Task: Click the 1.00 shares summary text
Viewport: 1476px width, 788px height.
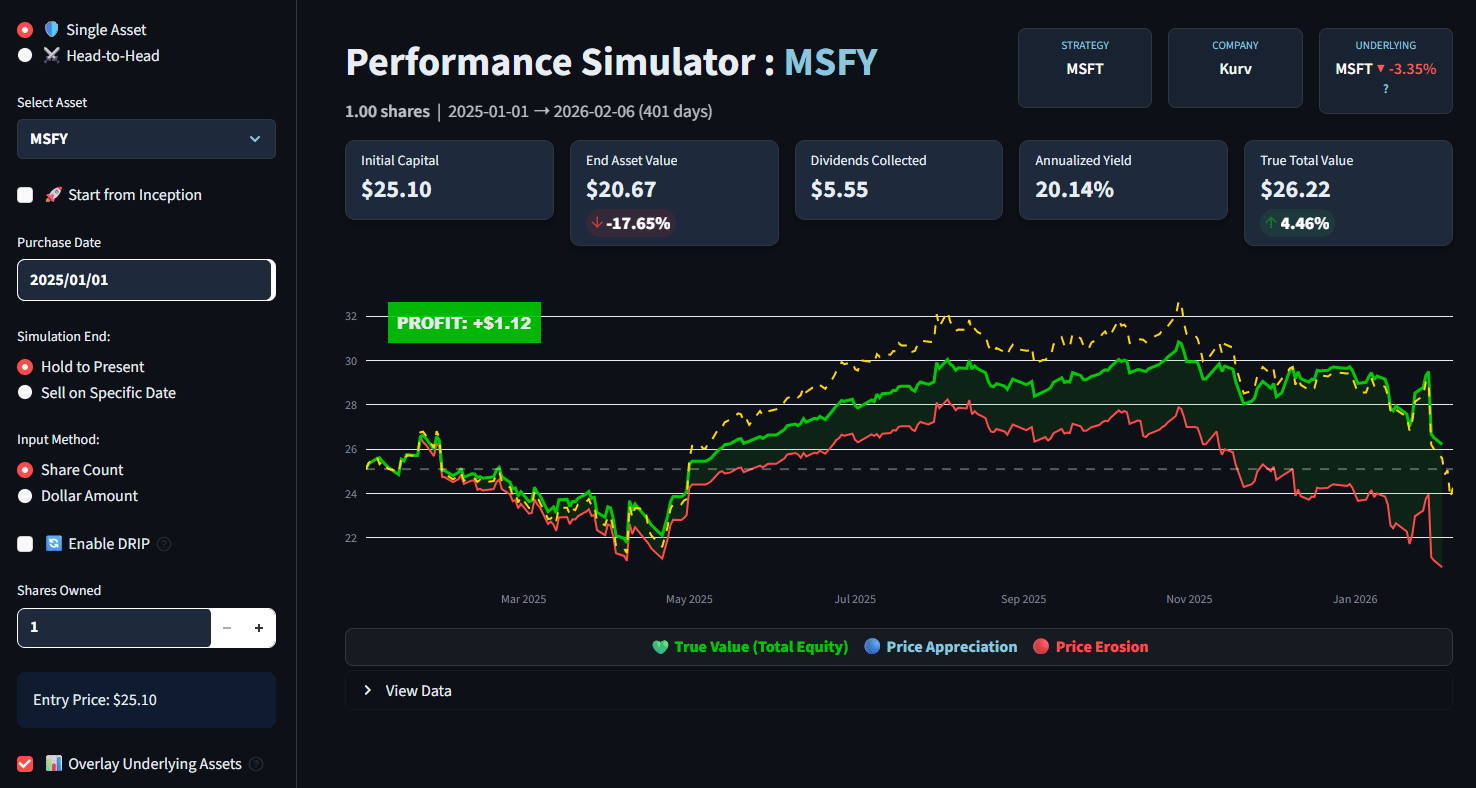Action: [x=387, y=112]
